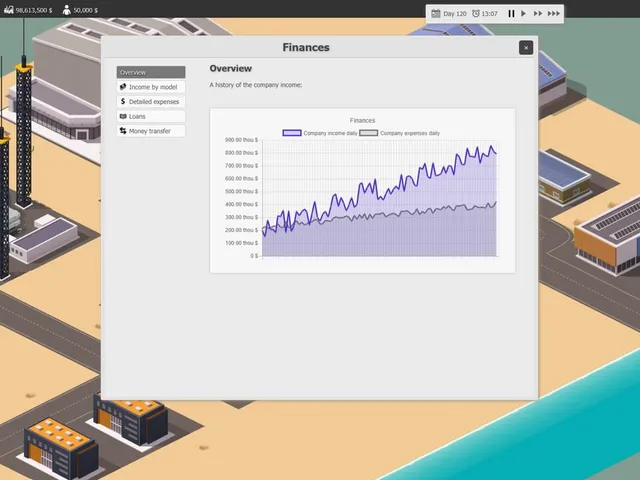
Task: Click the Loans cash icon
Action: tap(123, 116)
